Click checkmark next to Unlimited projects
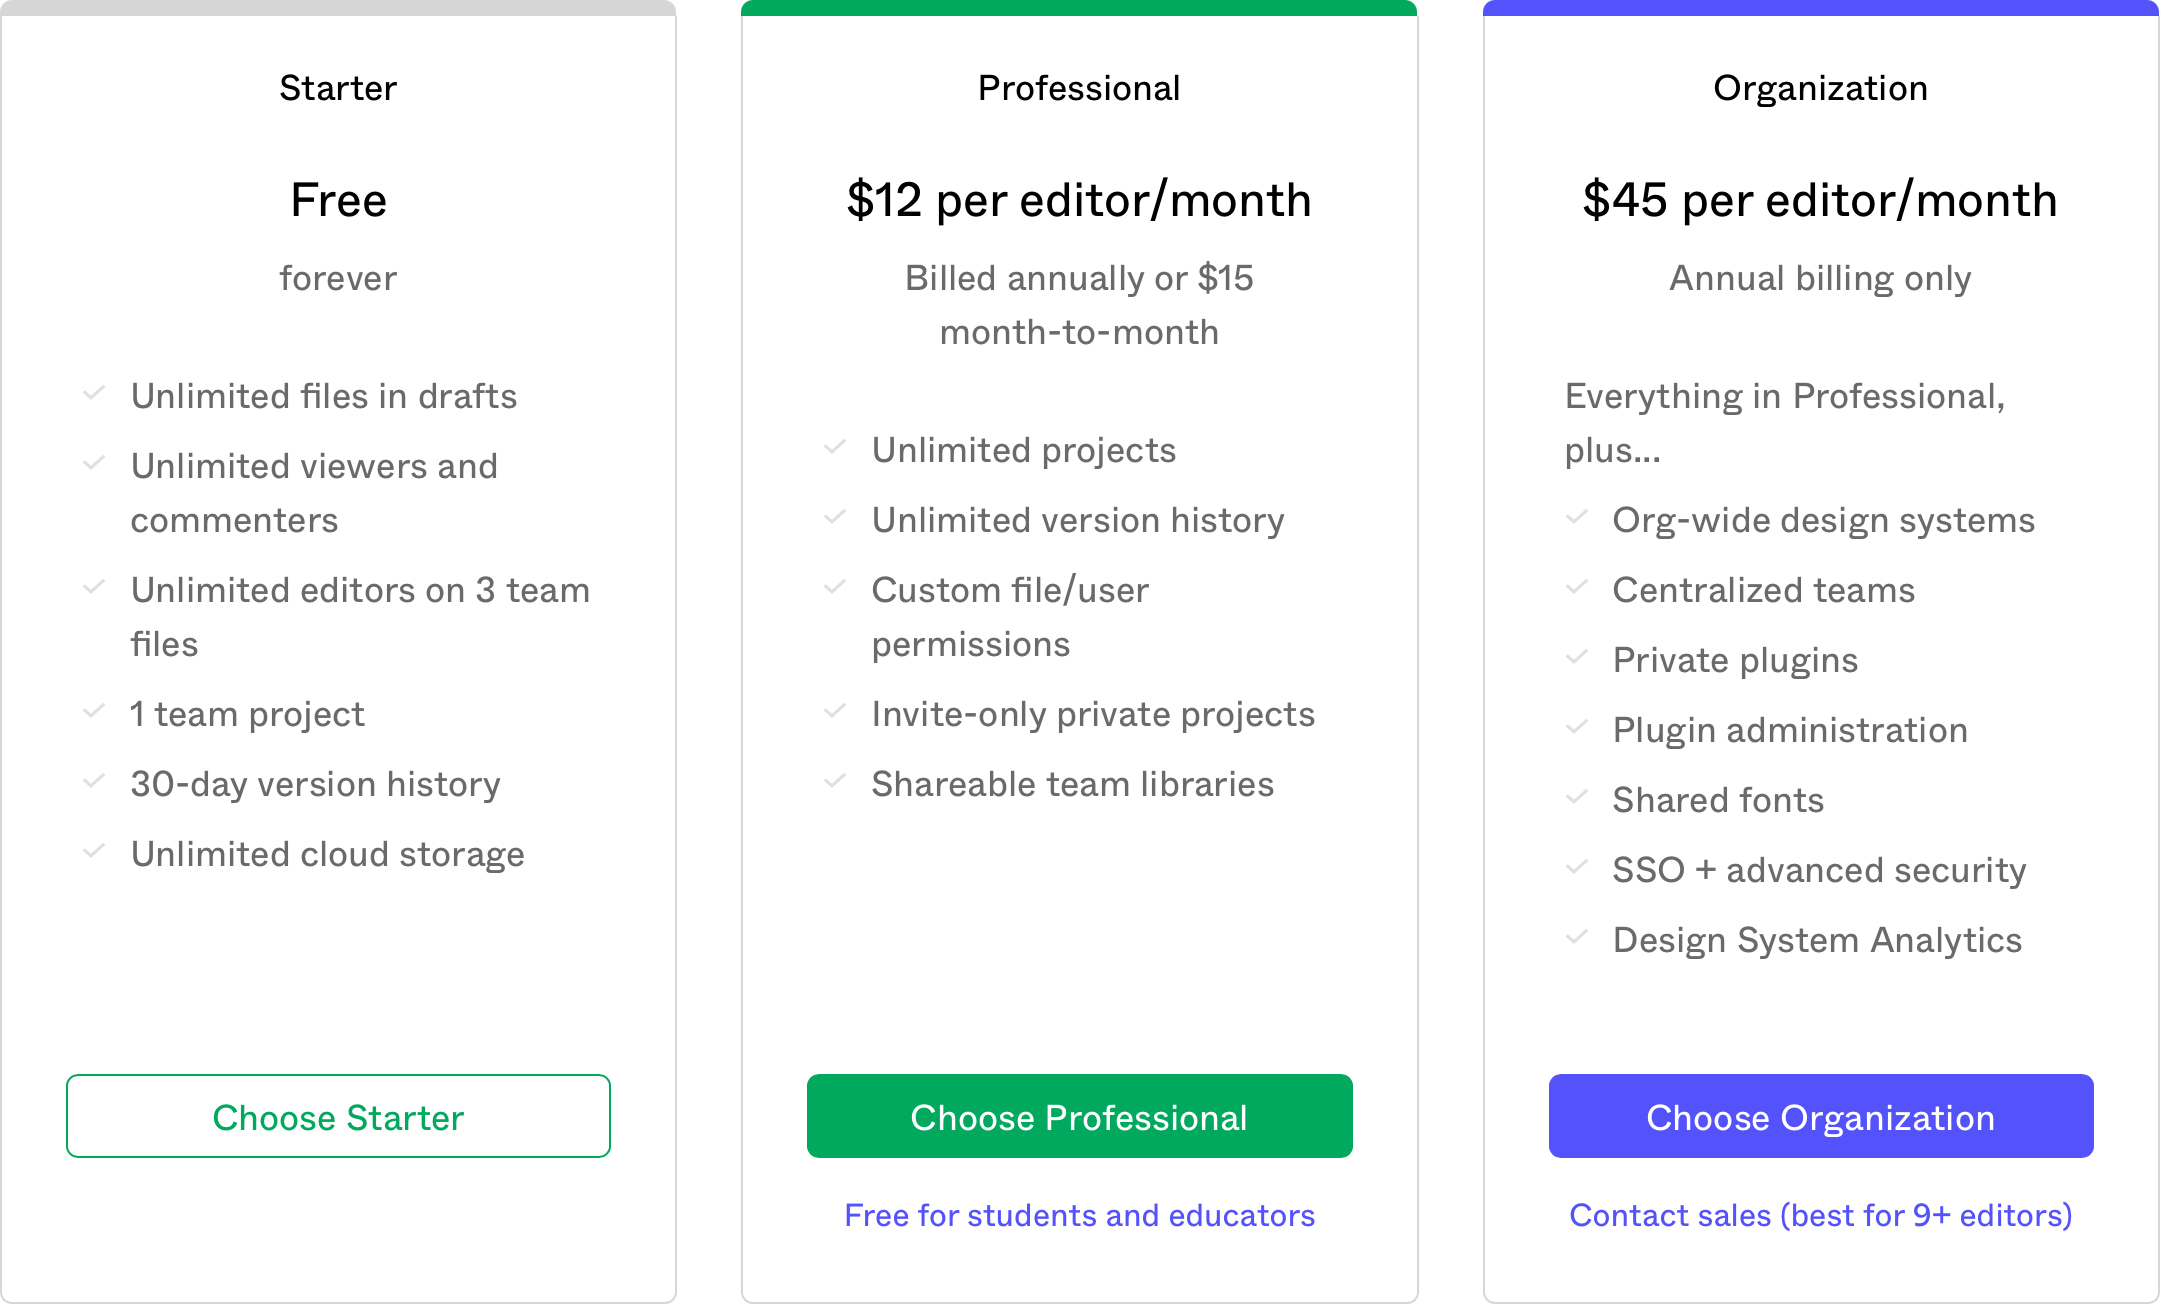Screen dimensions: 2160x1304 pyautogui.click(x=835, y=448)
